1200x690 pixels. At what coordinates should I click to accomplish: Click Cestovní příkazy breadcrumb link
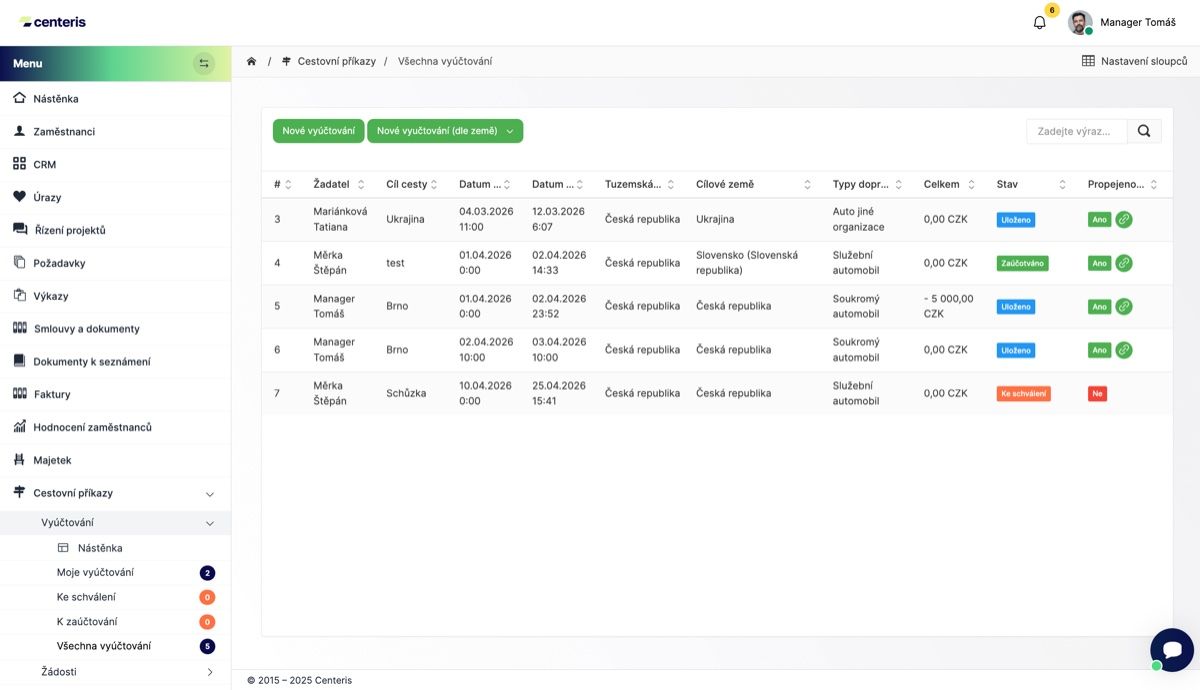point(336,61)
